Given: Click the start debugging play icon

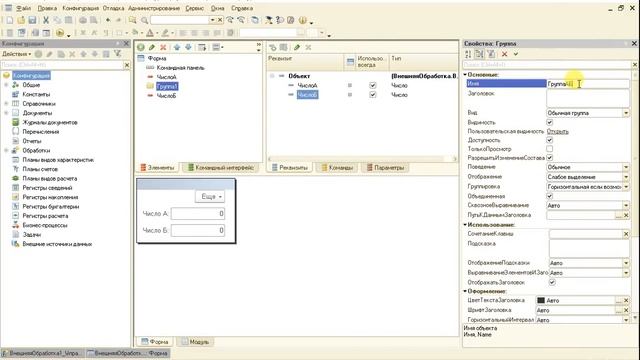Looking at the screenshot, I should [x=60, y=33].
